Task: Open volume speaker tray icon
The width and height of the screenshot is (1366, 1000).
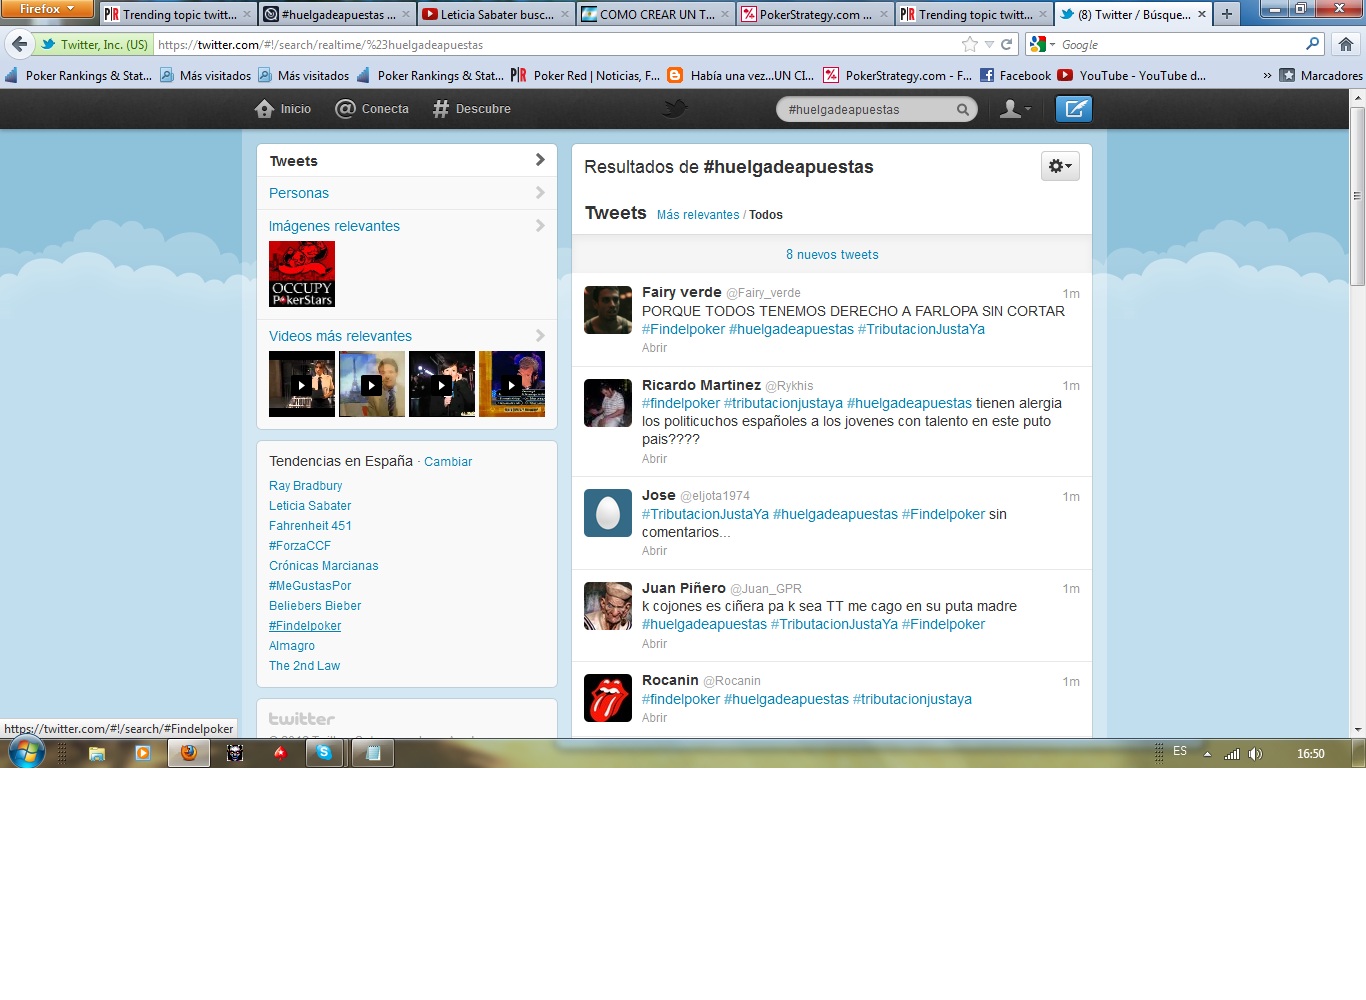Action: [1255, 754]
